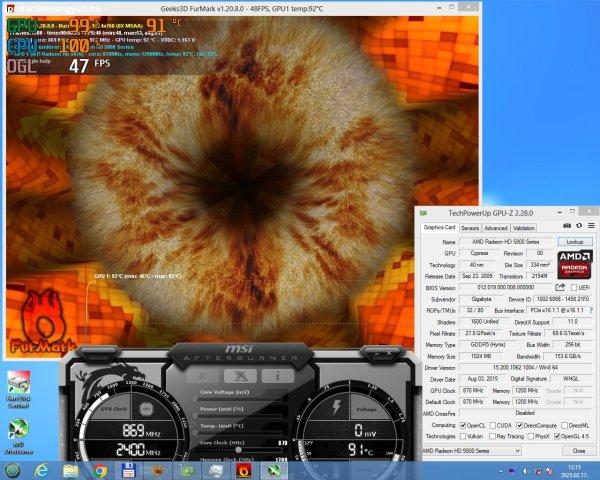Viewport: 600px width, 480px height.
Task: Click the Name field showing AMD Radeon HD 5800
Action: click(x=505, y=242)
